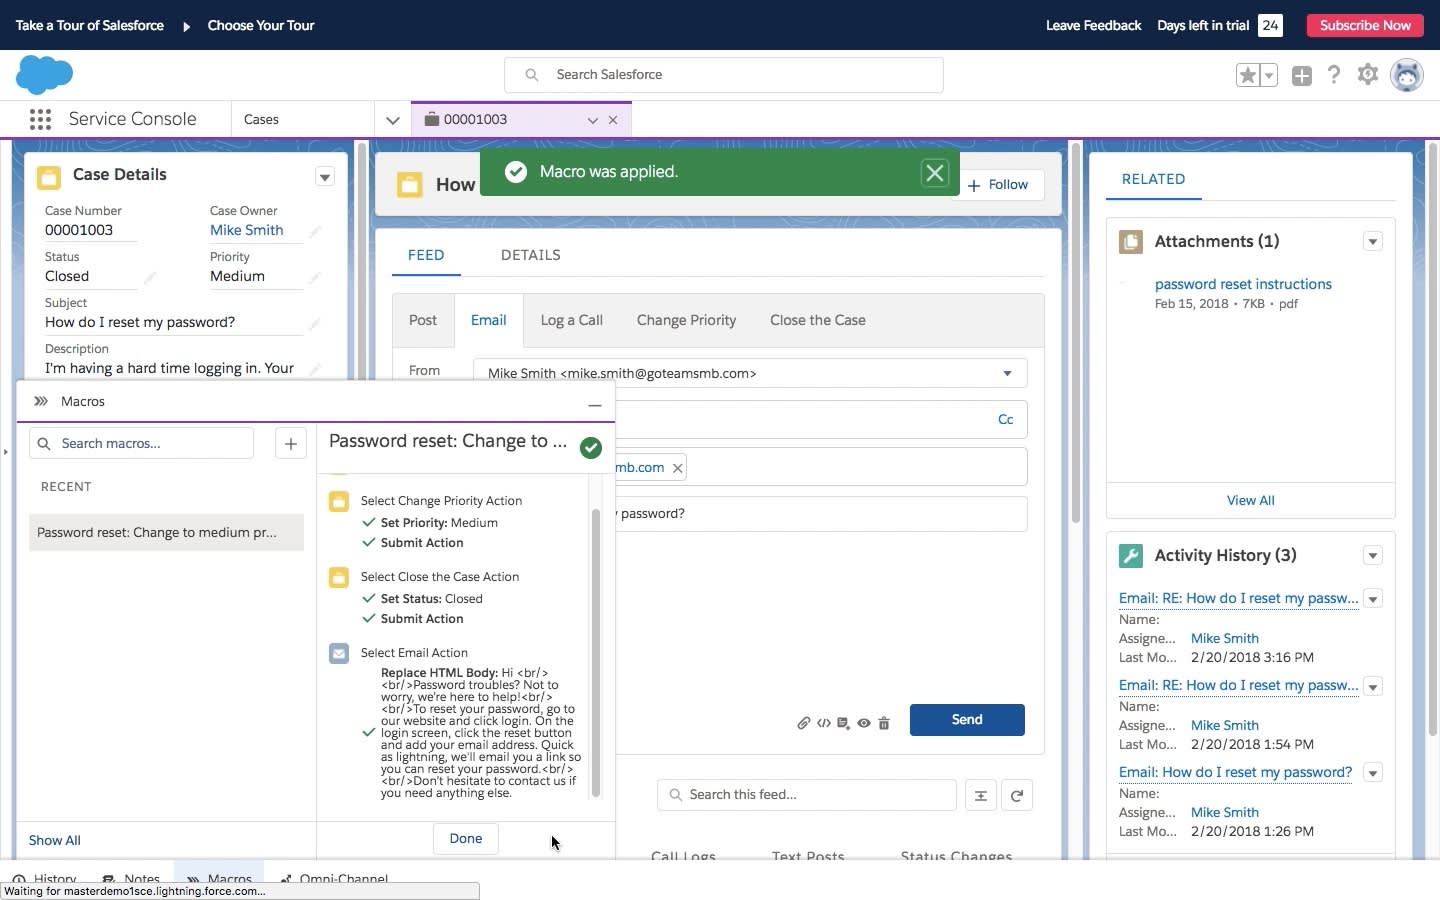Expand the Cases navigation dropdown chevron
Screen dimensions: 1440x900
tap(393, 120)
